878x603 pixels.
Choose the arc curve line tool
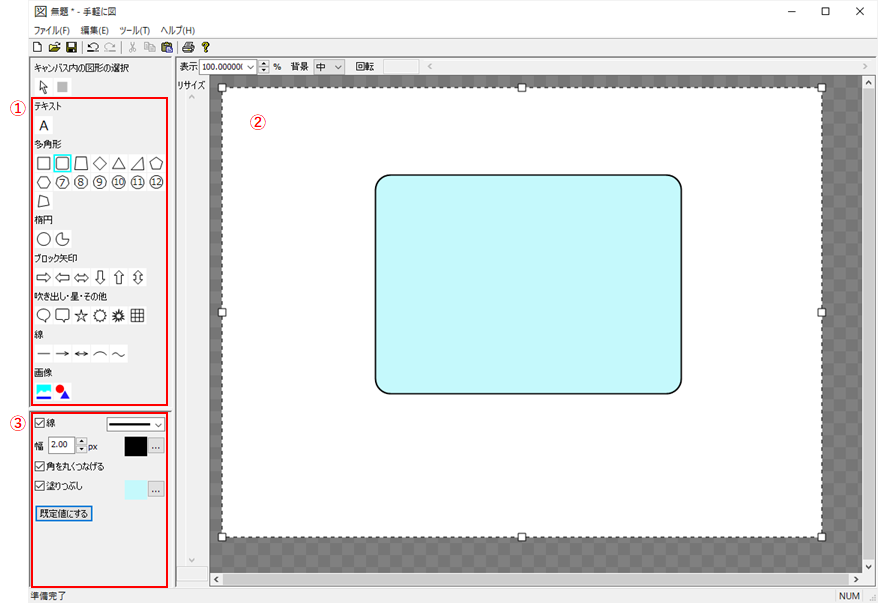pos(100,353)
